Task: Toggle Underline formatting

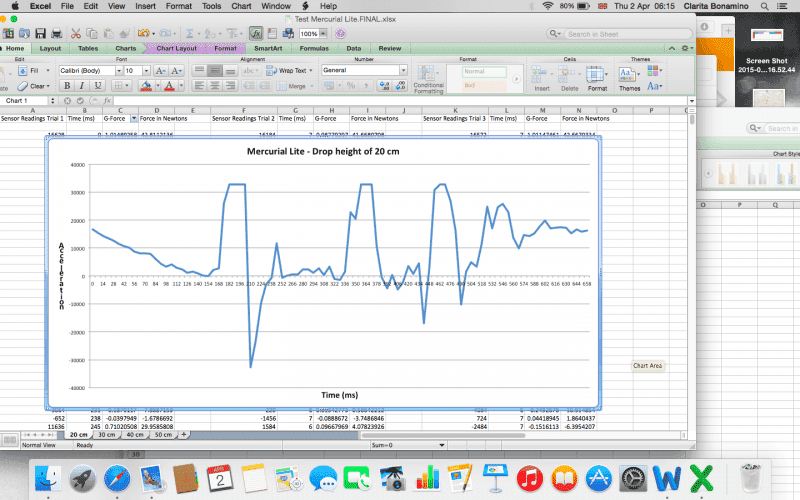Action: coord(95,86)
